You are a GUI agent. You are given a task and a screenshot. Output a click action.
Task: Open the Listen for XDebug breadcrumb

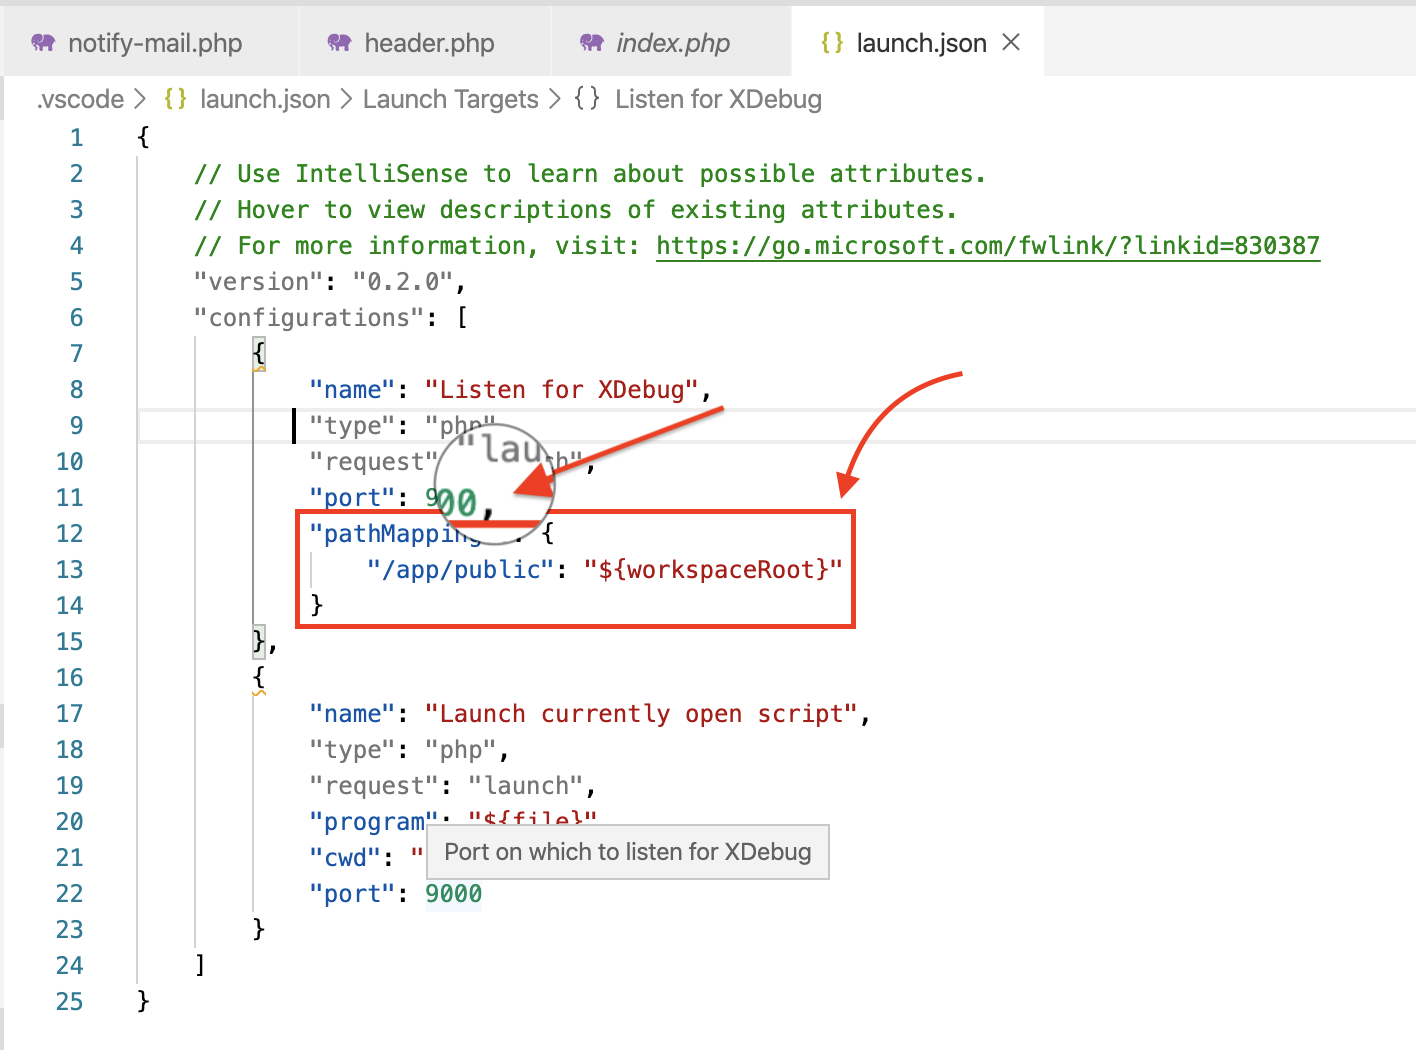pyautogui.click(x=718, y=99)
